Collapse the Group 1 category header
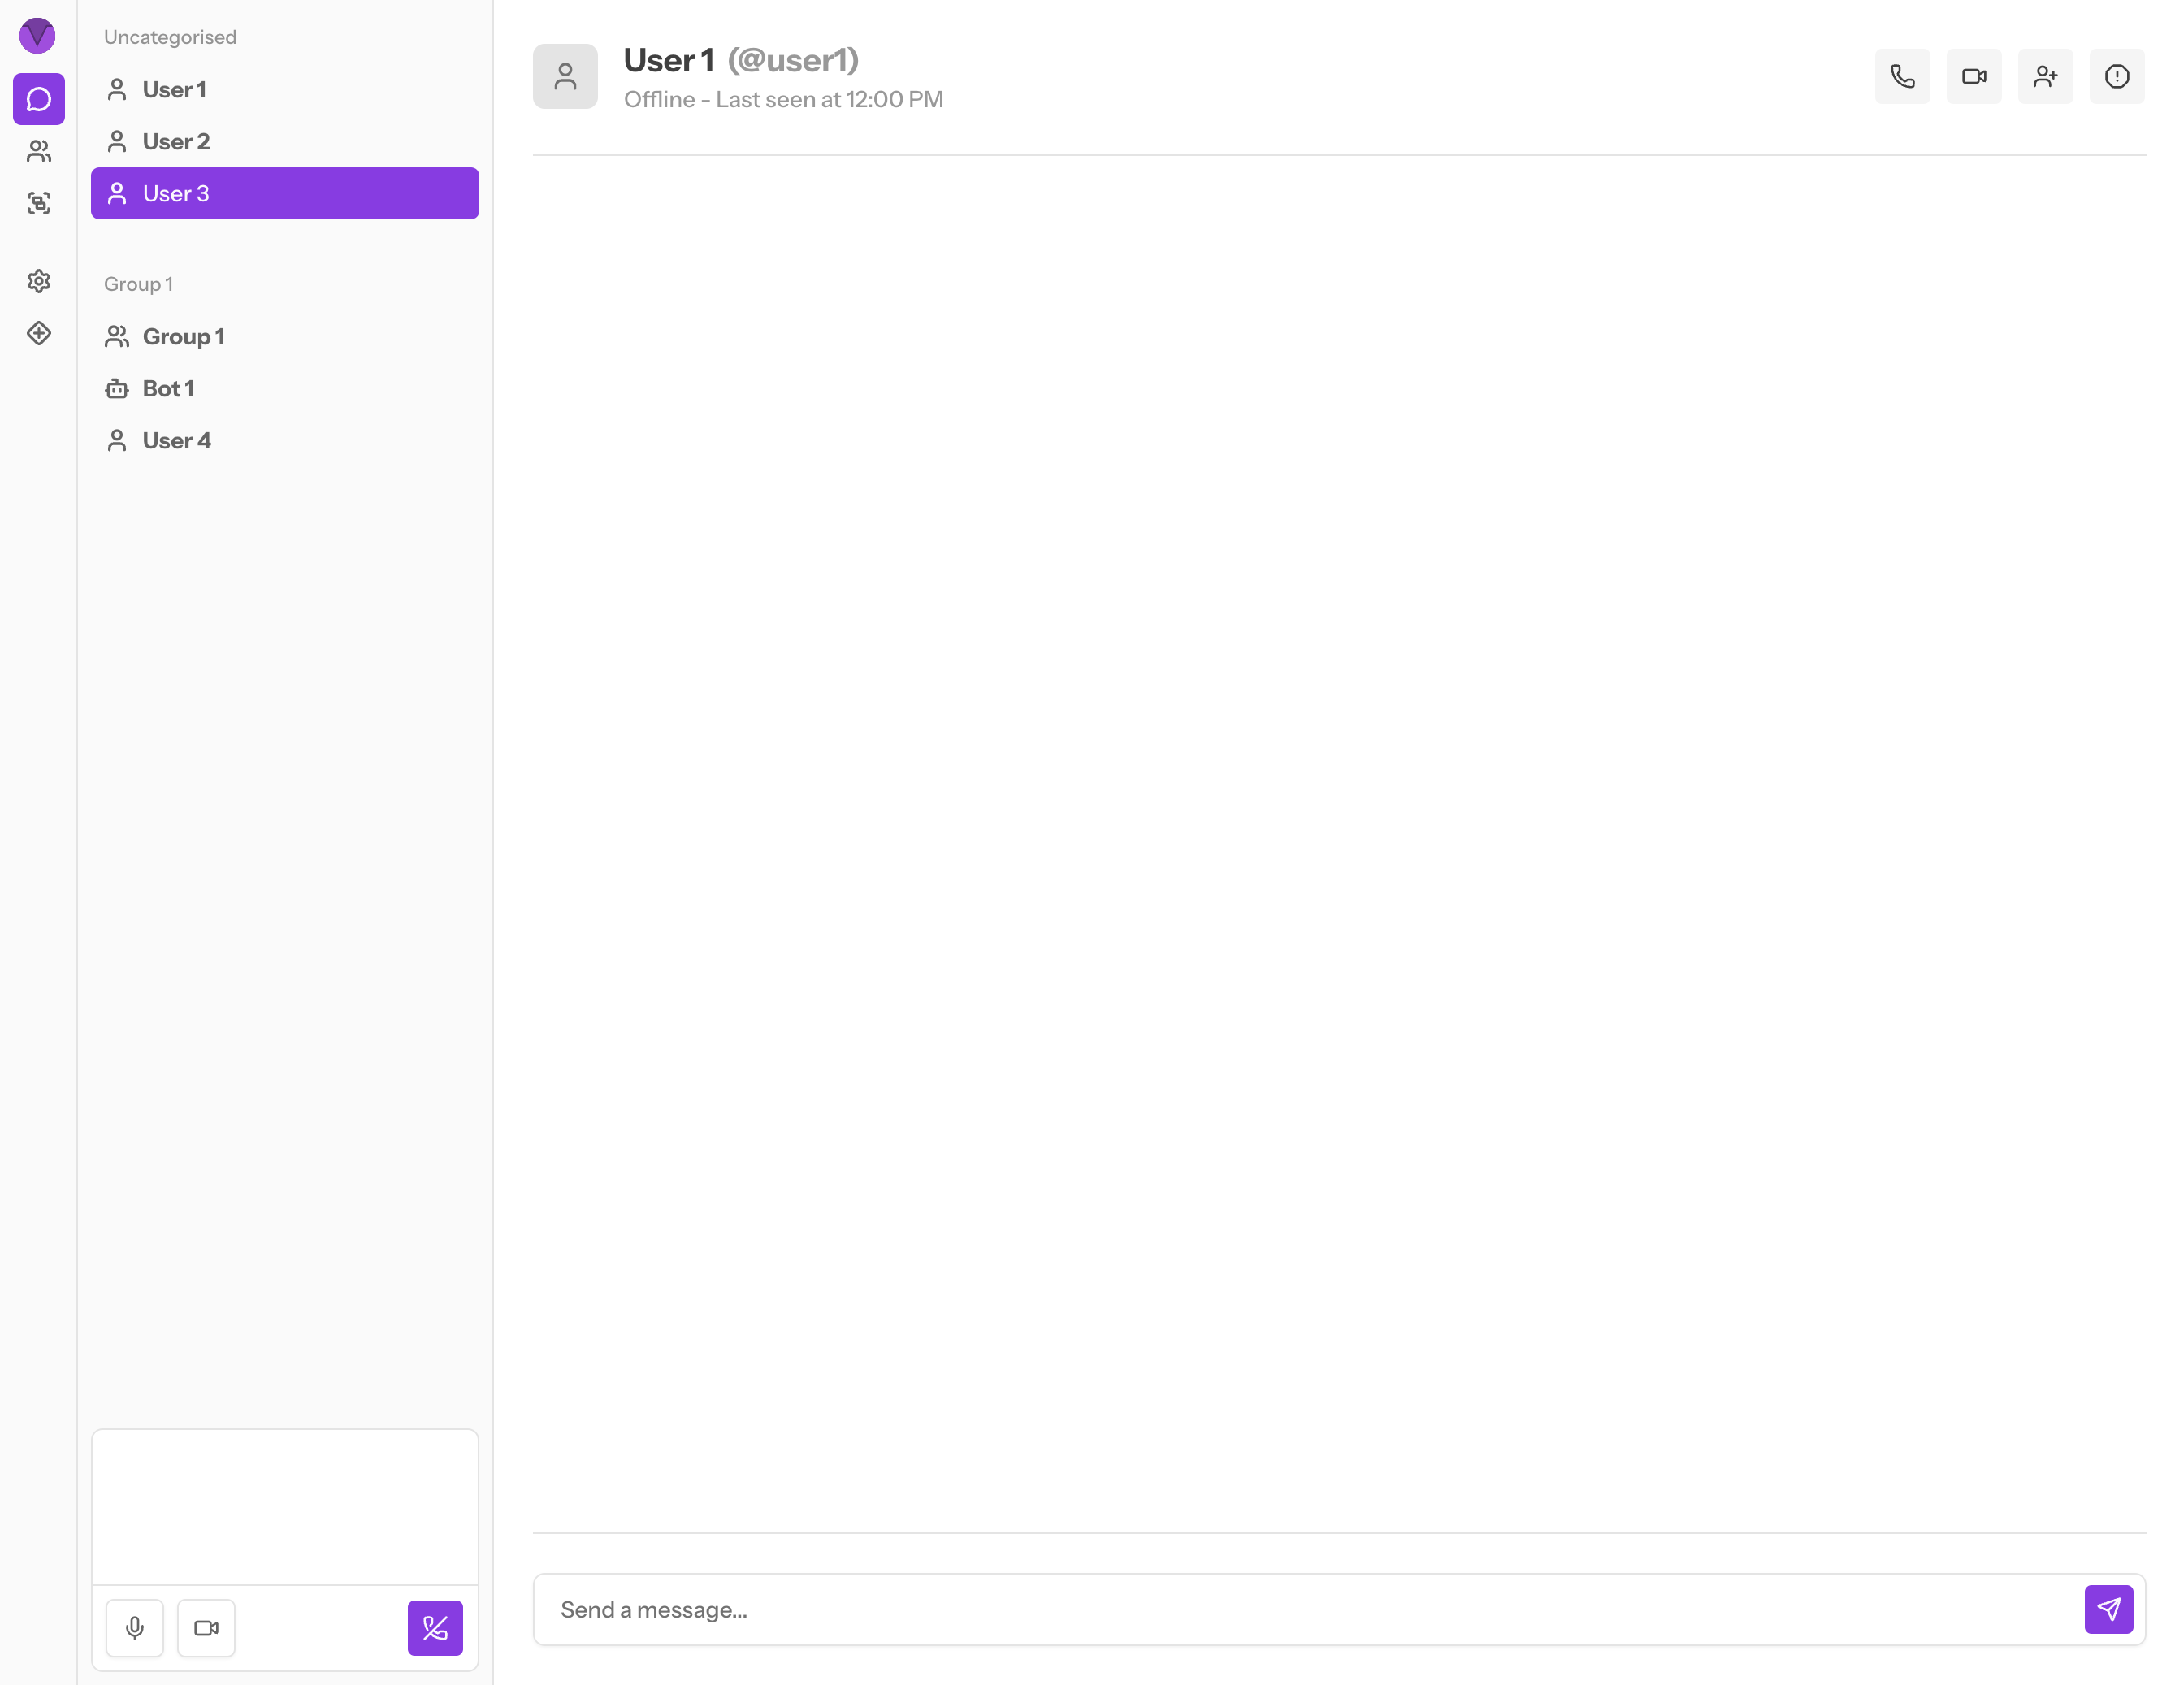The width and height of the screenshot is (2184, 1685). pos(138,284)
